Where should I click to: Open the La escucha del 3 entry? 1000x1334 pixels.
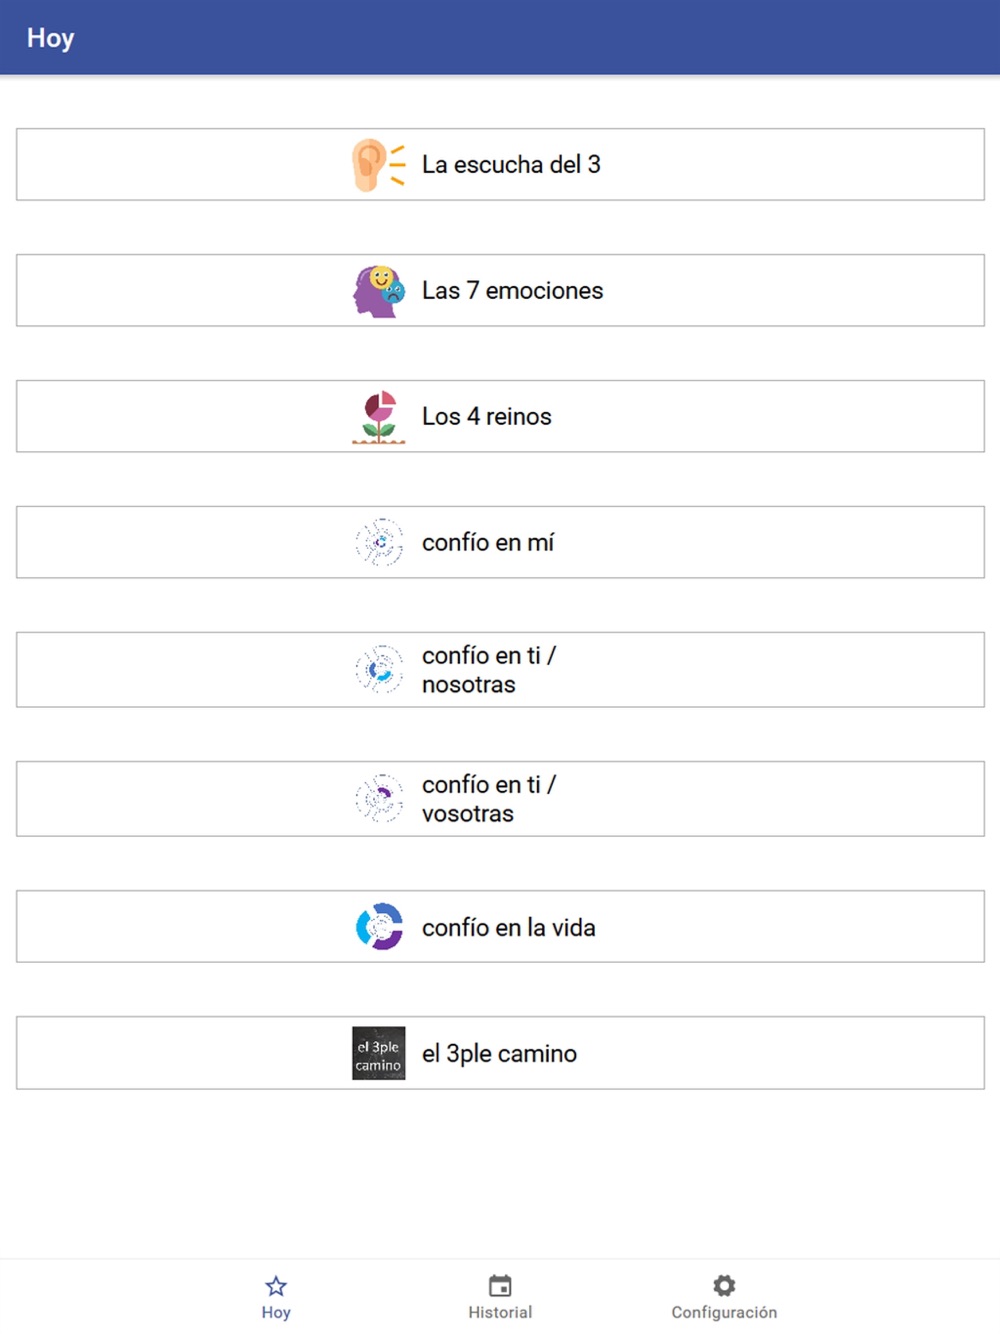point(500,165)
